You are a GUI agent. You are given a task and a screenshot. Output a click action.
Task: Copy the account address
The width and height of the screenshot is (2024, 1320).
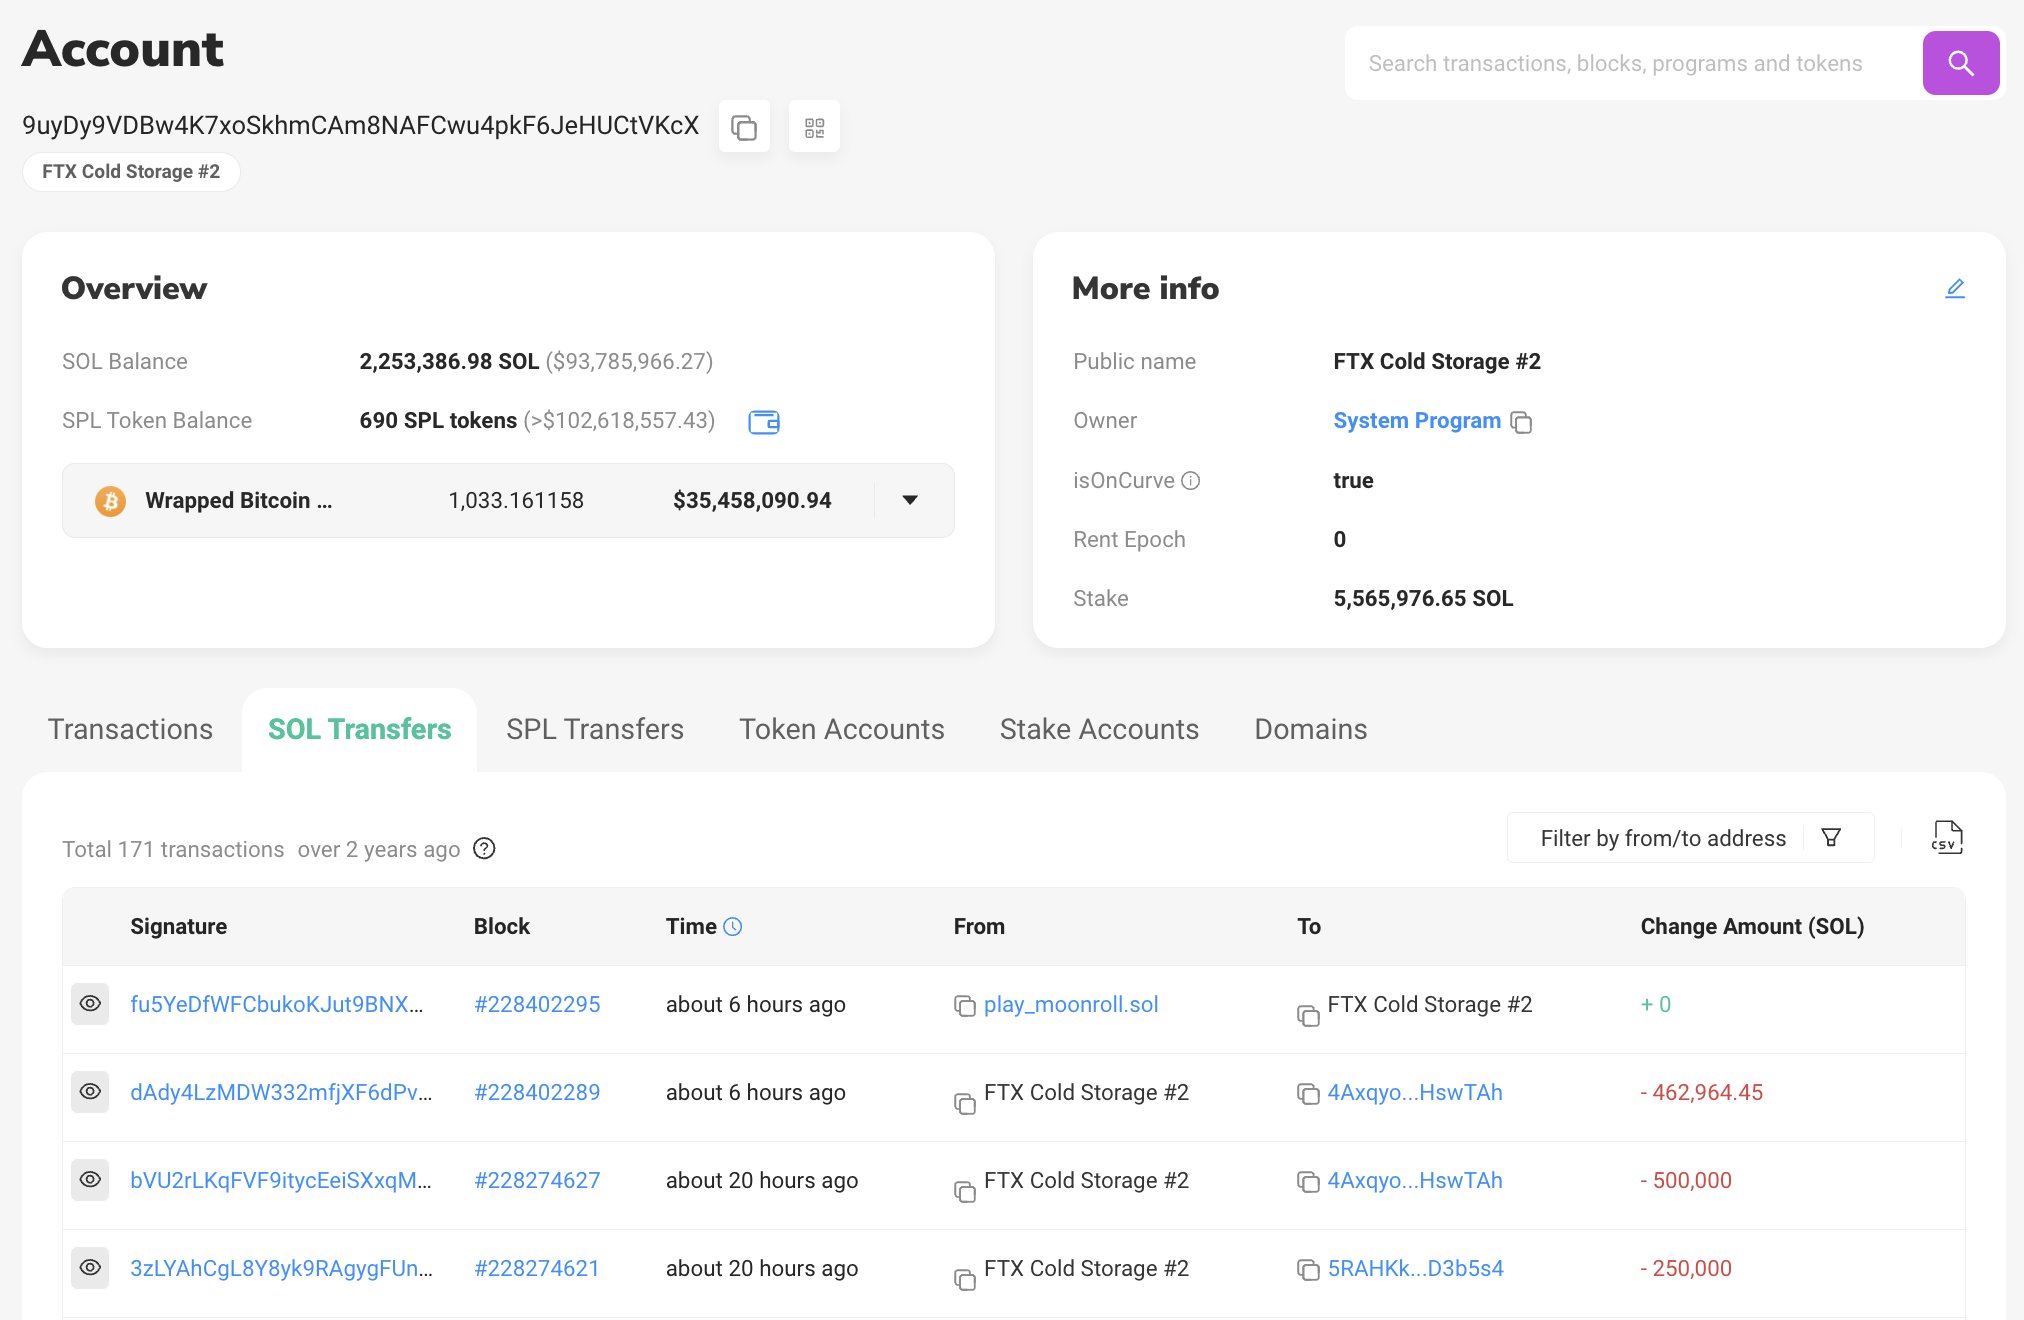pos(744,127)
